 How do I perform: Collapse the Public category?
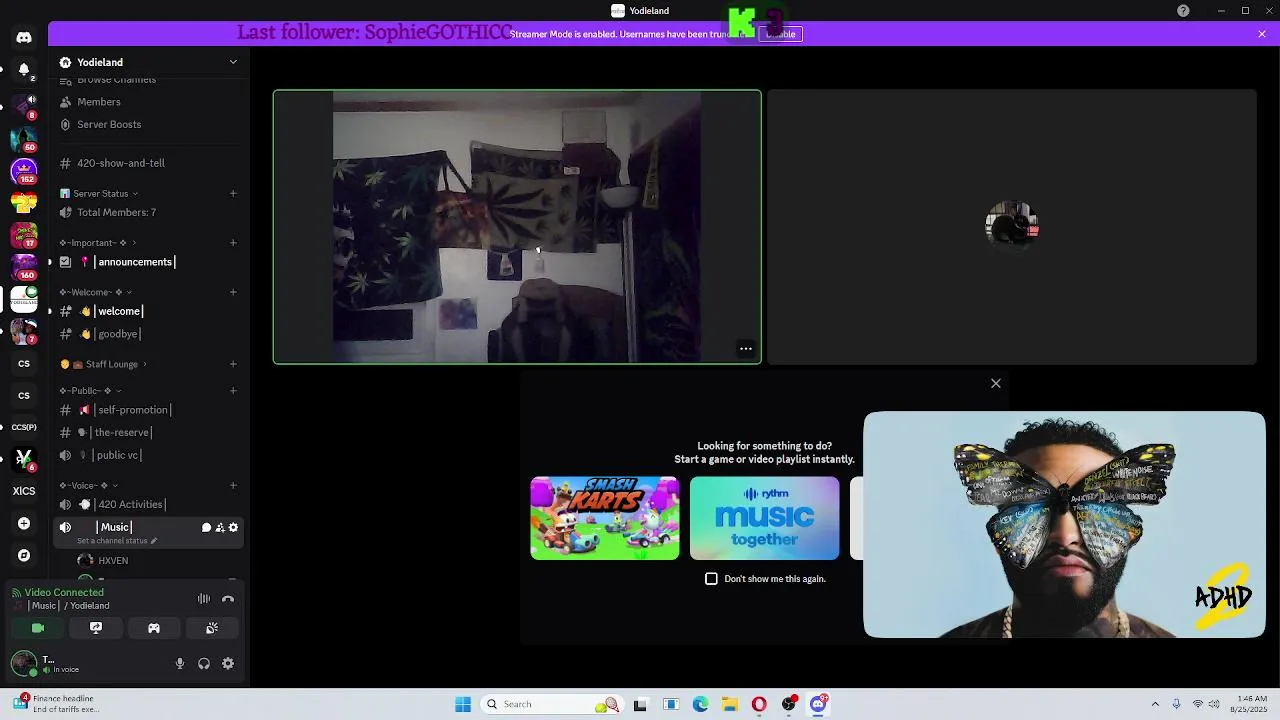(90, 391)
